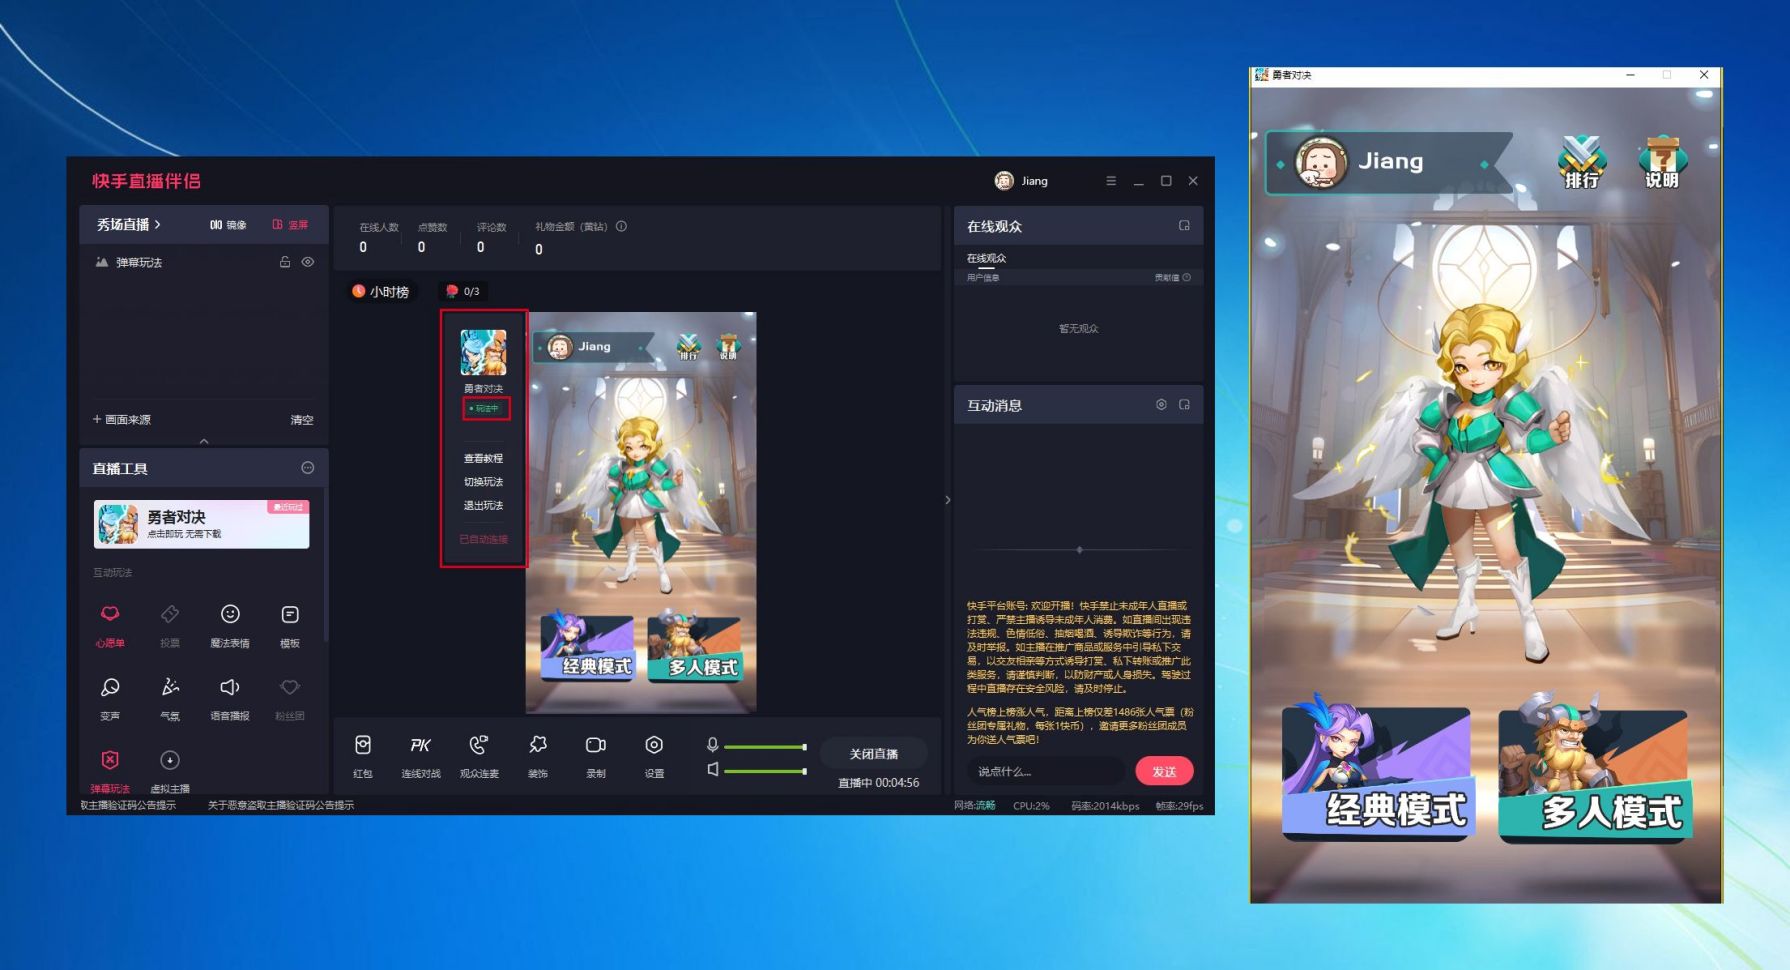Pop out the 互动消息 panel

tap(1184, 405)
